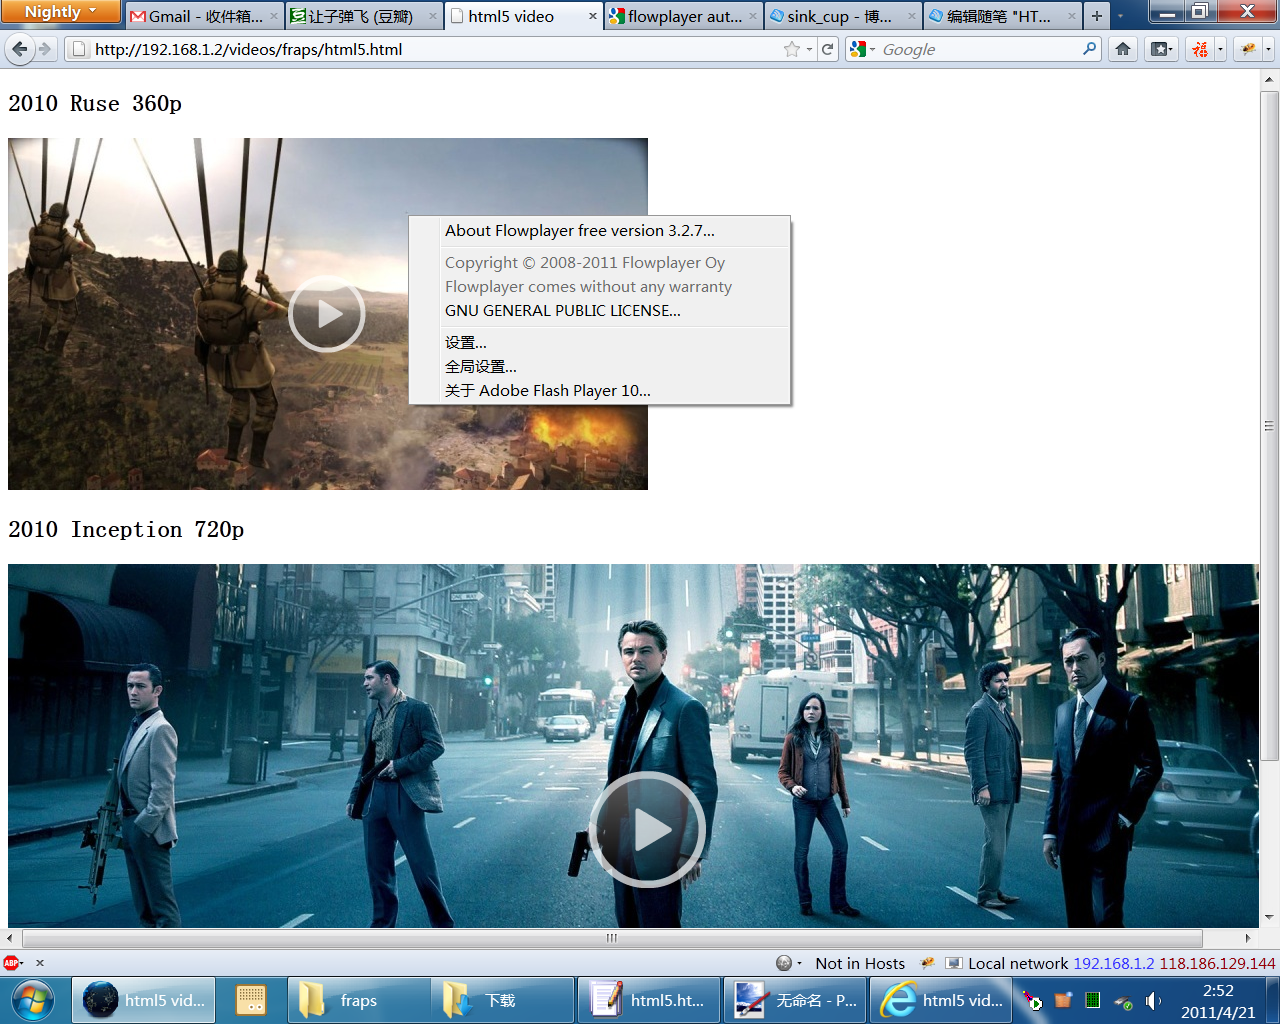
Task: Click the 118.186.129.144 IP address
Action: tap(1217, 964)
